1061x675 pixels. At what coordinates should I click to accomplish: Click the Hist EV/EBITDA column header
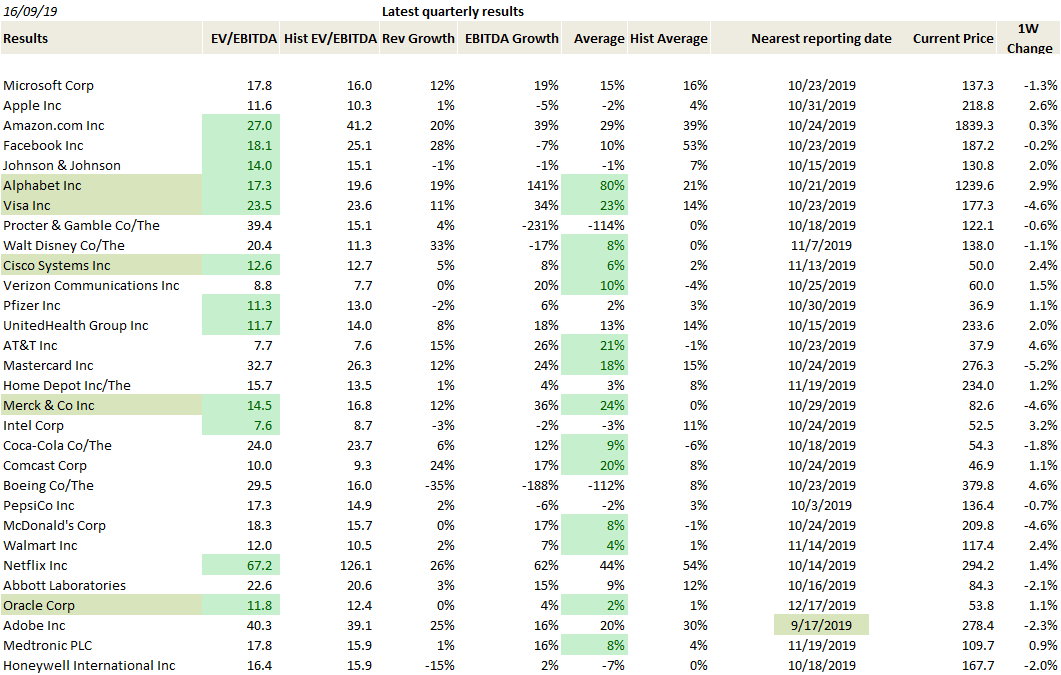pos(330,39)
